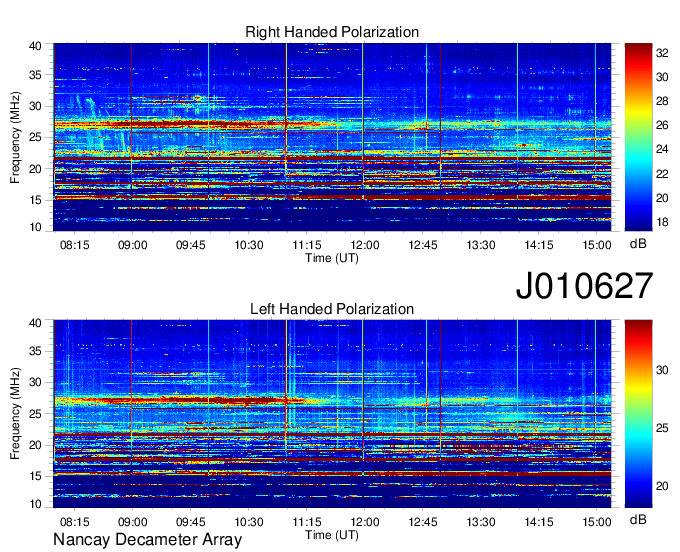Viewport: 680px width, 552px height.
Task: Click 11:15 time tick on Left Handed plot
Action: [x=307, y=522]
